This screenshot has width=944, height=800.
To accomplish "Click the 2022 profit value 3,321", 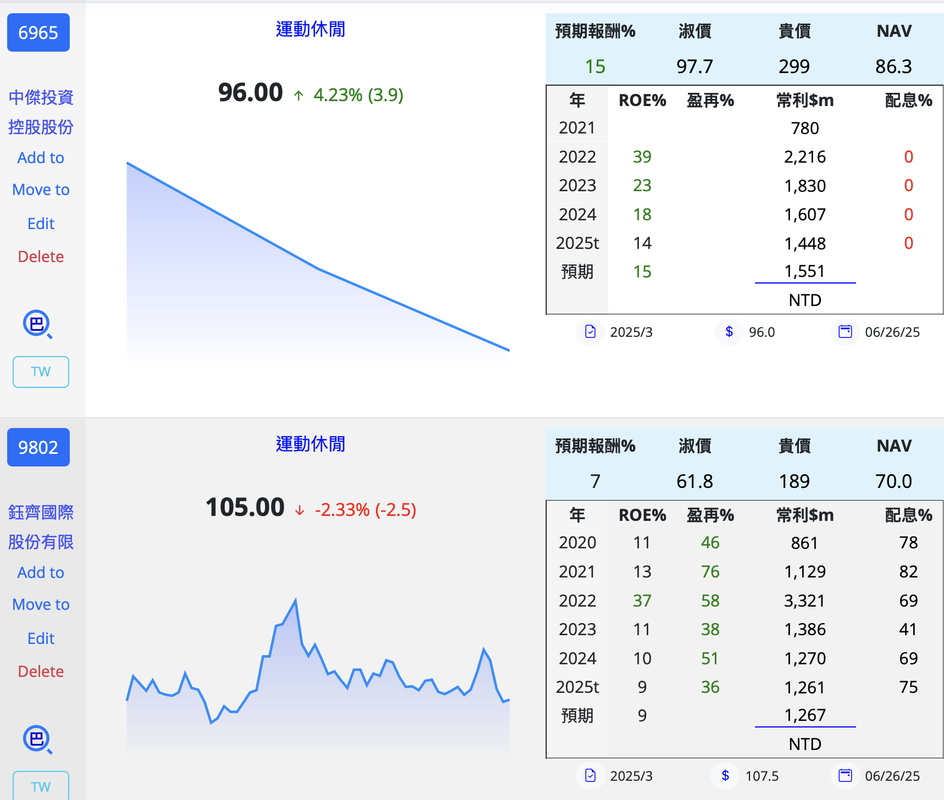I will point(805,601).
